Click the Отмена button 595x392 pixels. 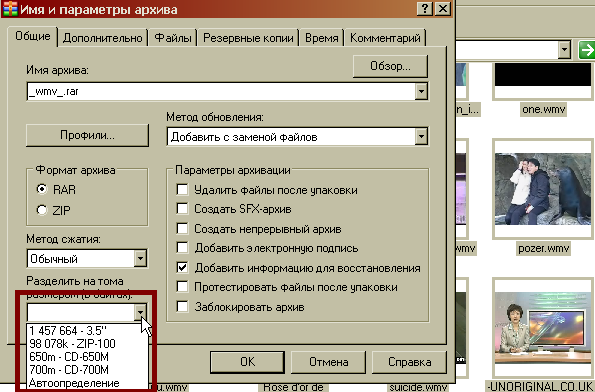(328, 362)
